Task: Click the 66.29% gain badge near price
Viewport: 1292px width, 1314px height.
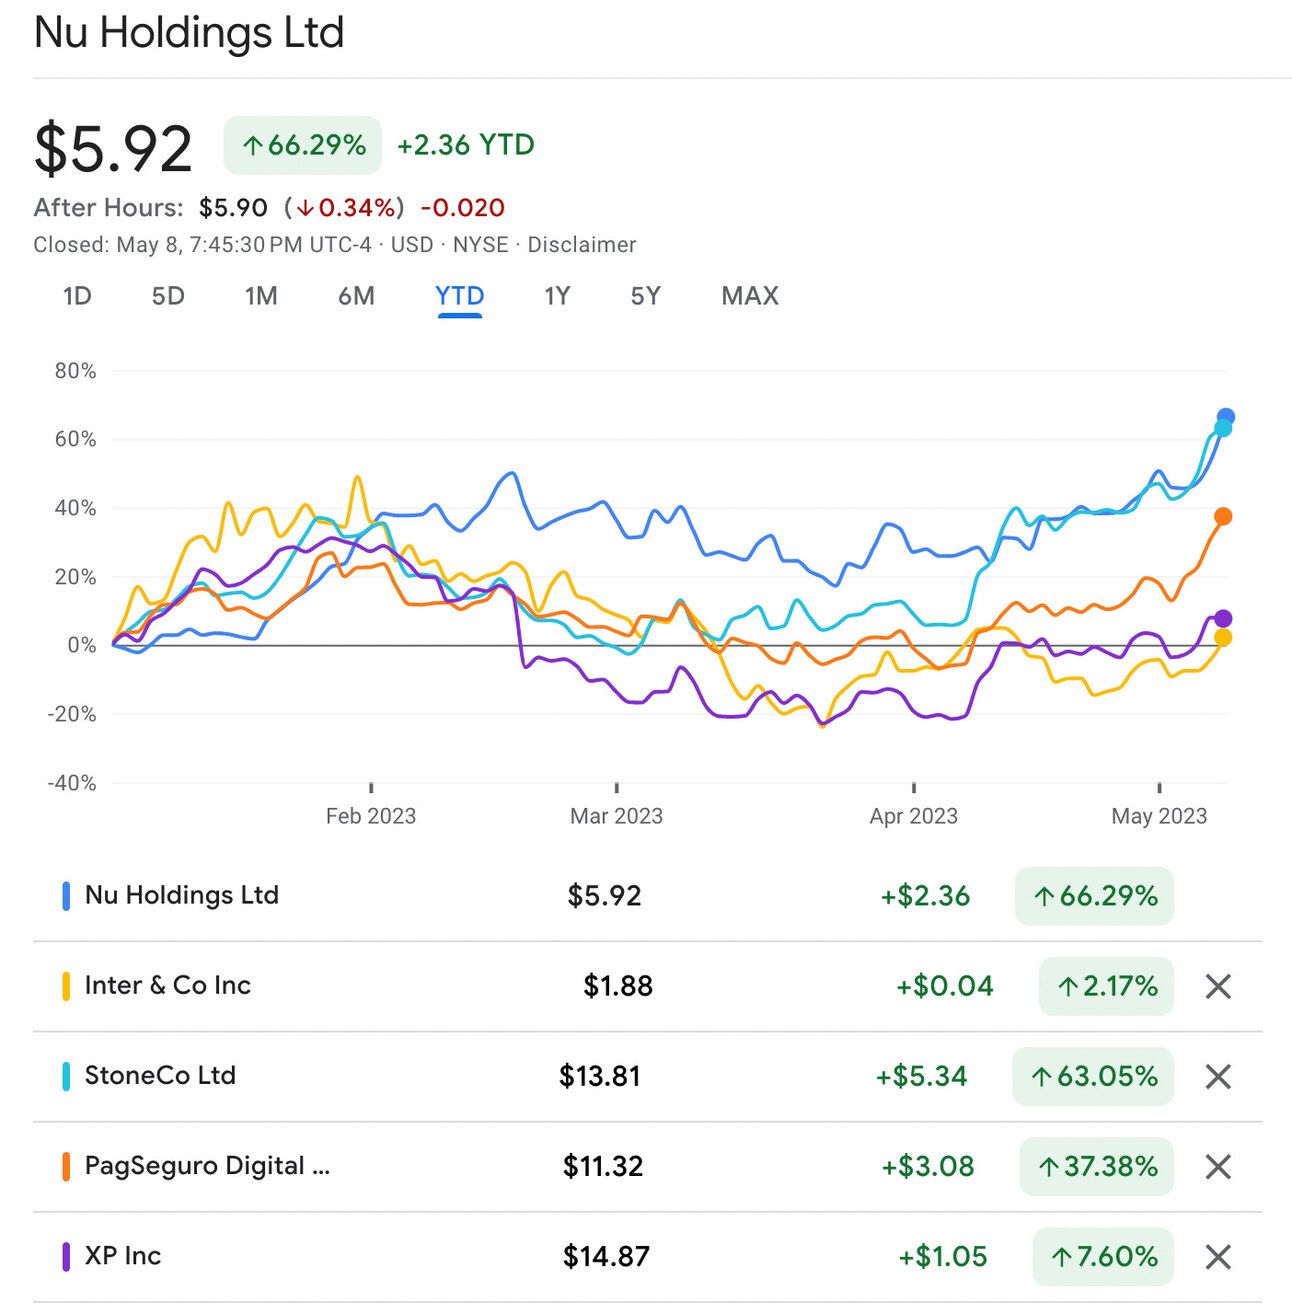Action: tap(303, 146)
